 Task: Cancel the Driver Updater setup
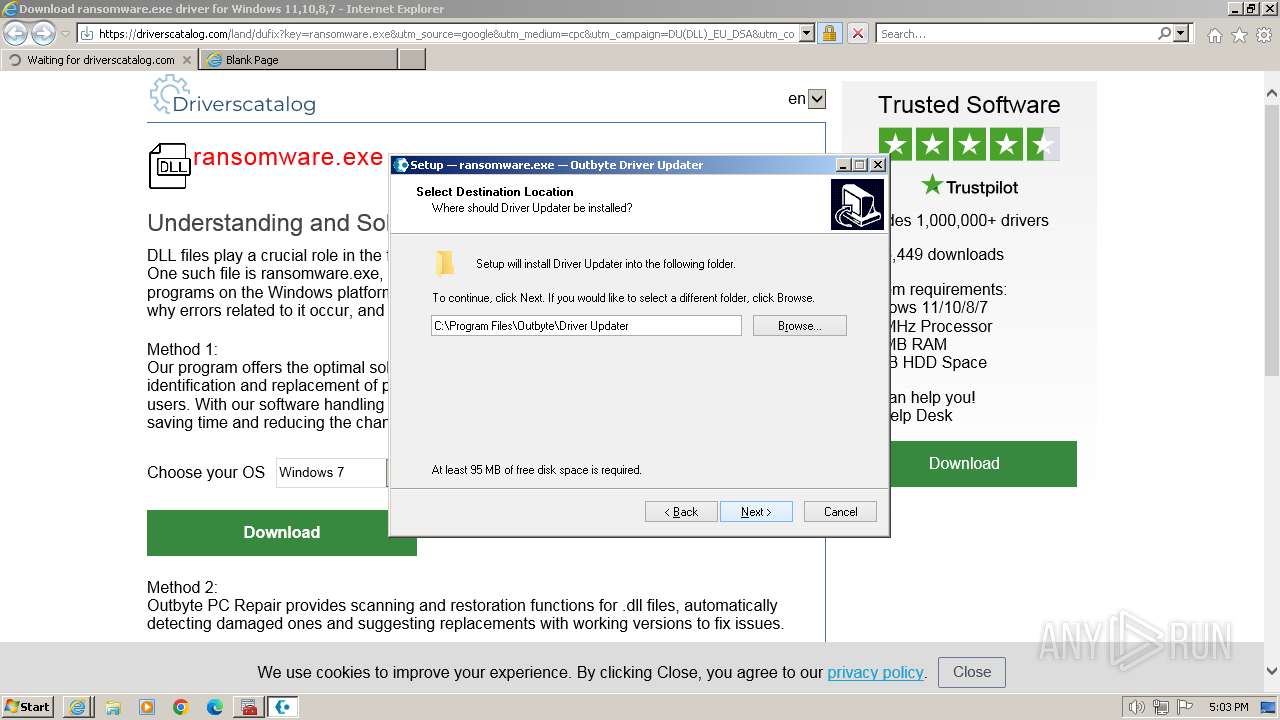pyautogui.click(x=840, y=511)
